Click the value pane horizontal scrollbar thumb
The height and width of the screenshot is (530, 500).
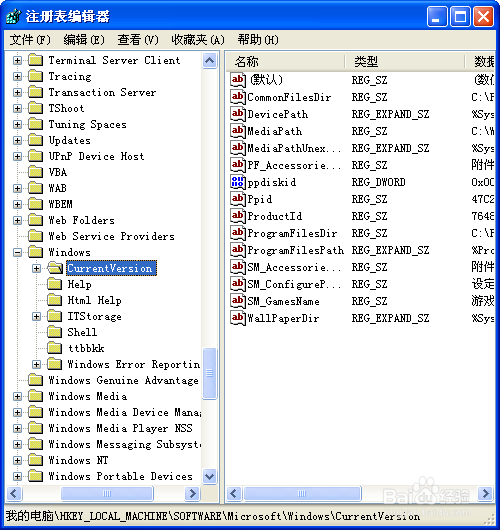tap(302, 493)
